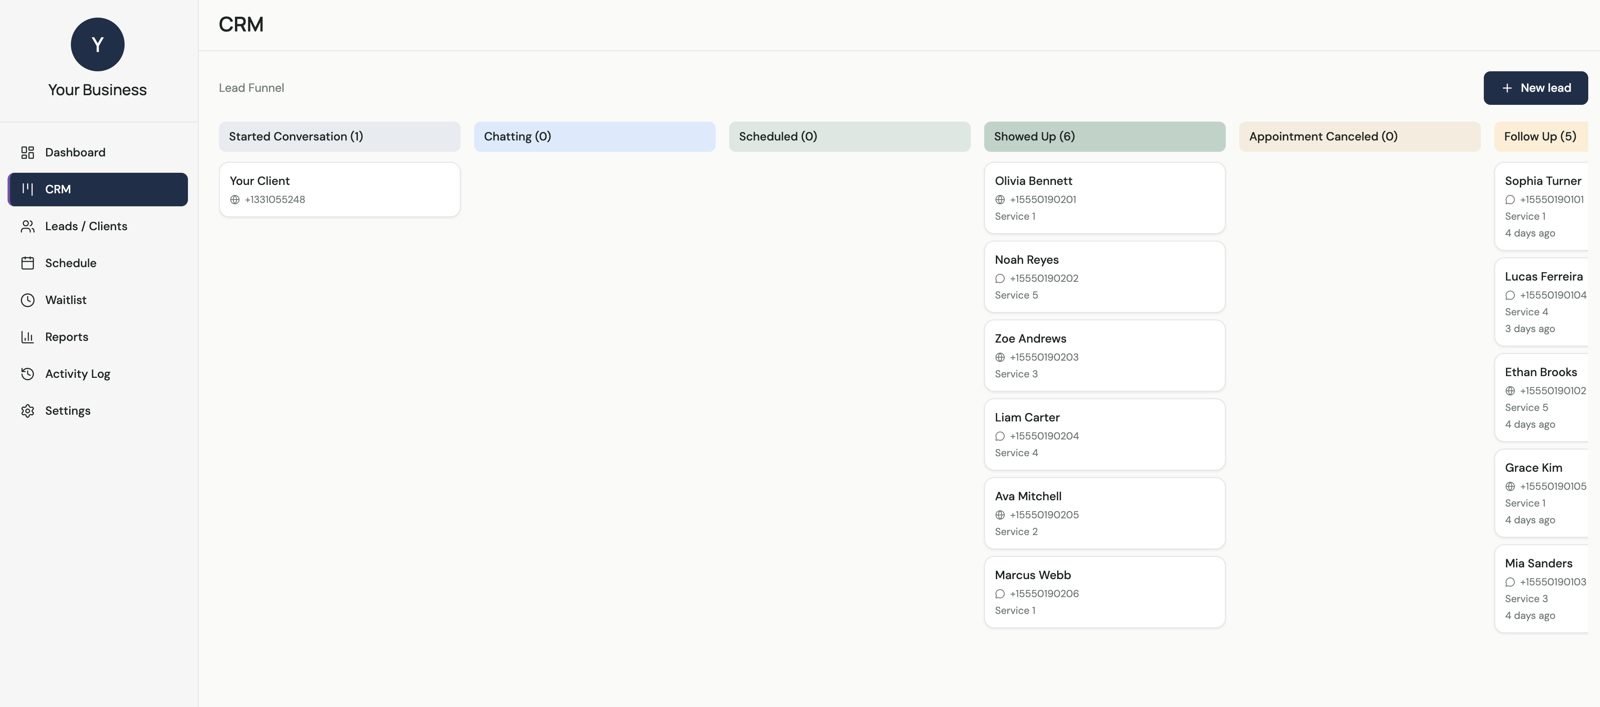Click the New lead button

(x=1535, y=88)
